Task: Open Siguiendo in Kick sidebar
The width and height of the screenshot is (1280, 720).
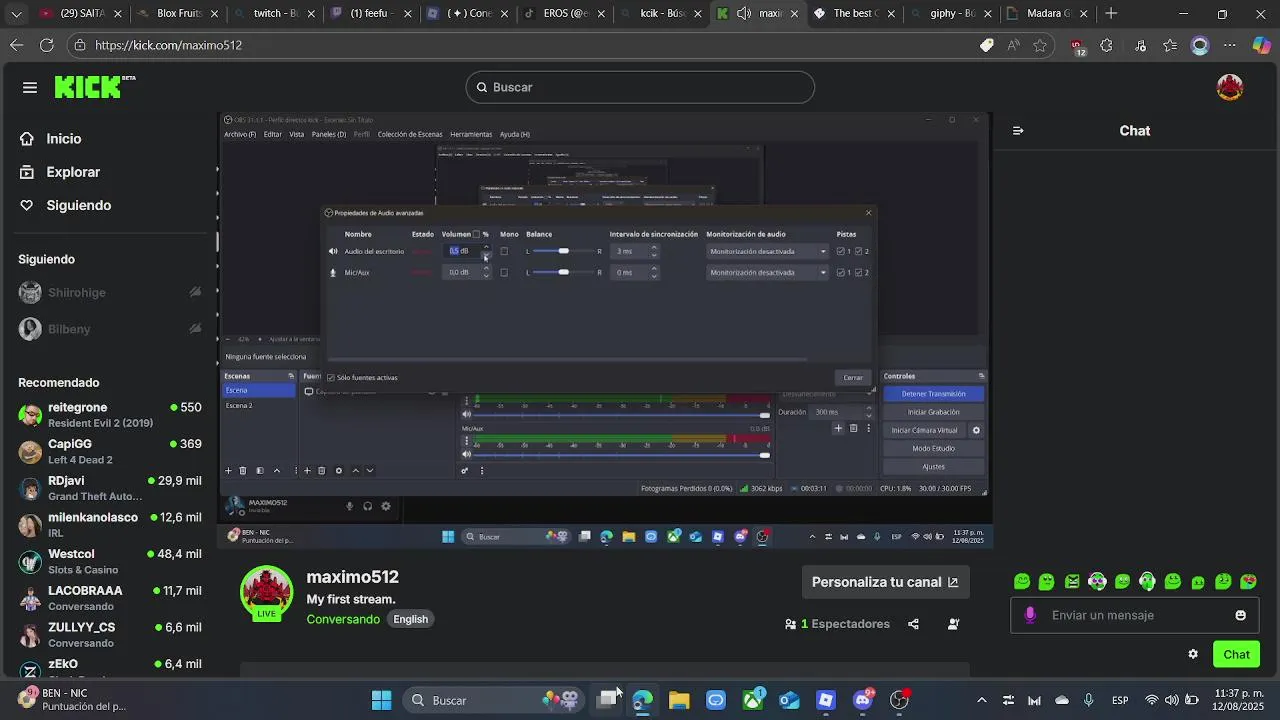Action: [x=79, y=205]
